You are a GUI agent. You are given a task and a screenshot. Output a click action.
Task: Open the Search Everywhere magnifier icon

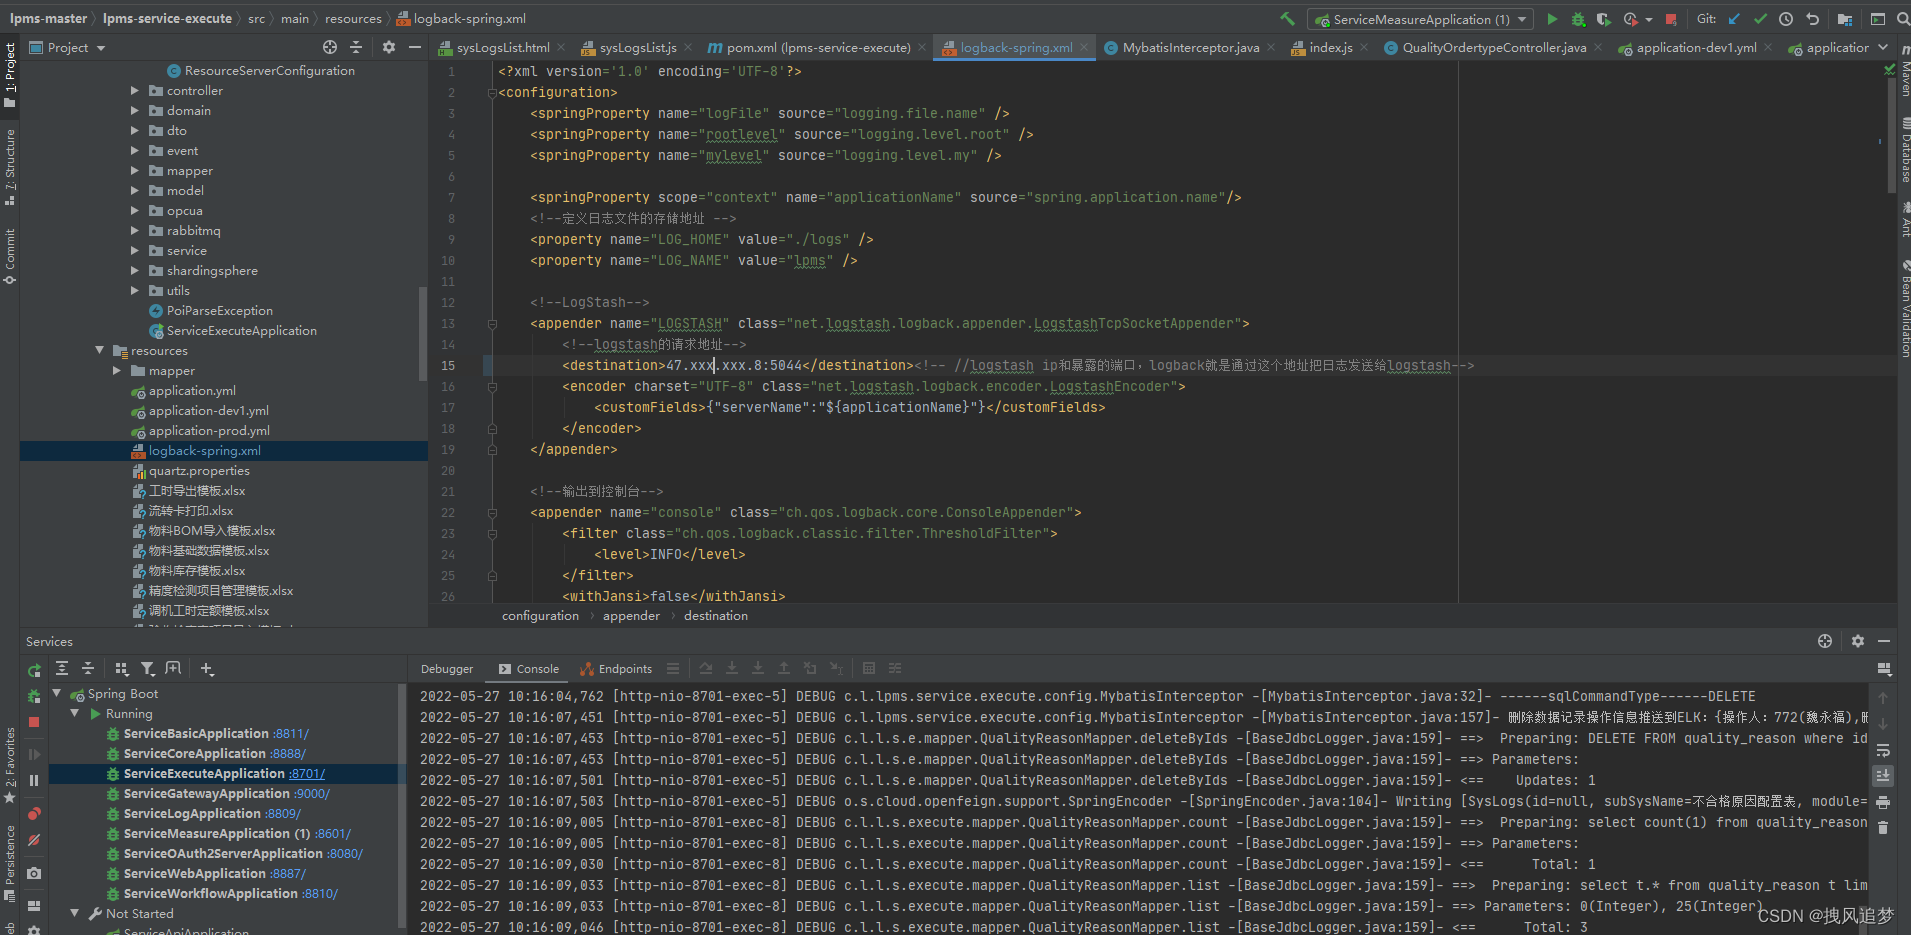(x=1903, y=19)
